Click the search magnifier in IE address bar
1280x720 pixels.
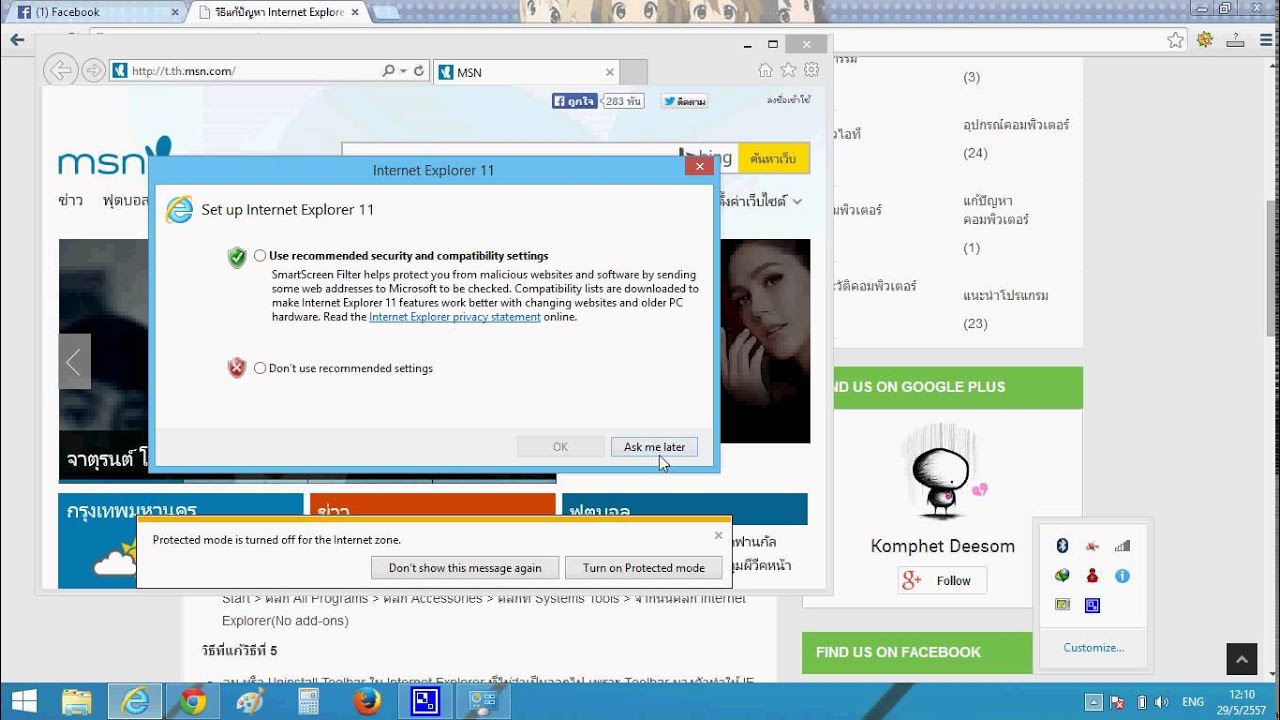point(388,71)
